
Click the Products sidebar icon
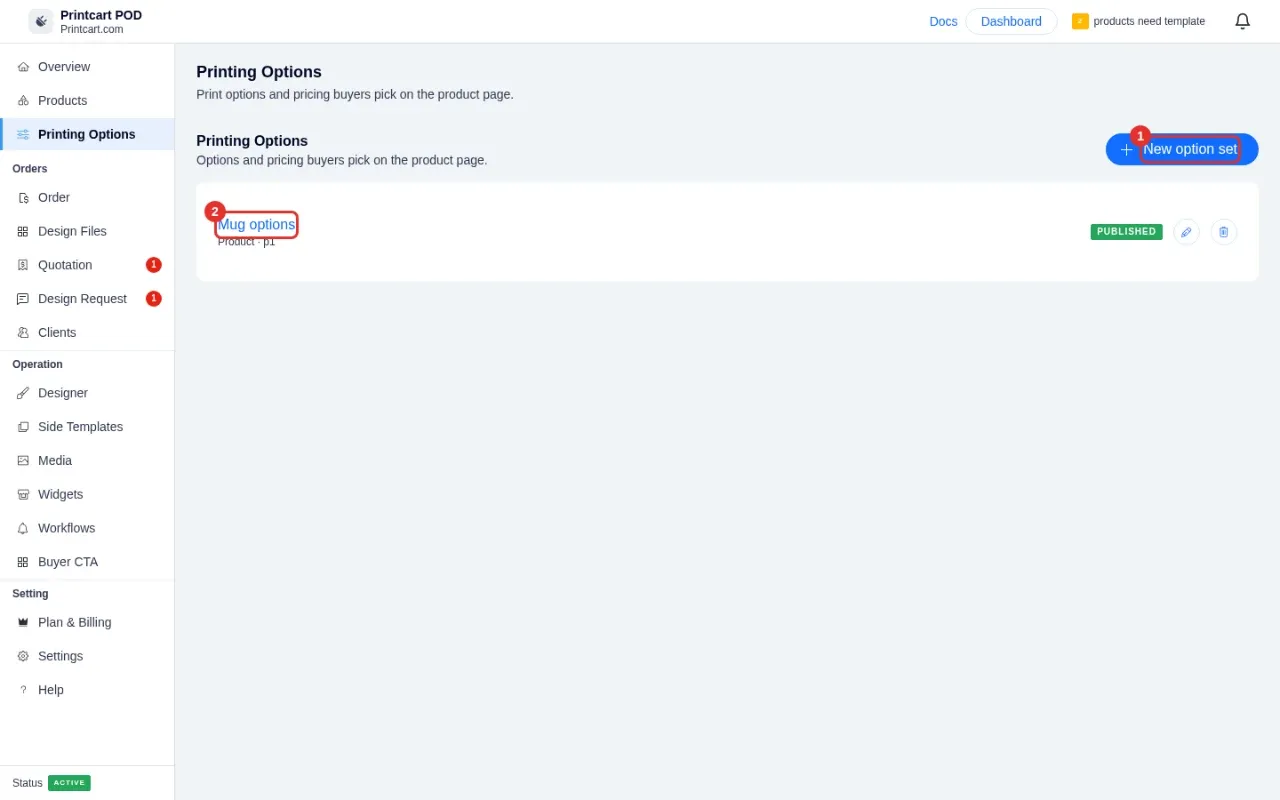coord(23,101)
